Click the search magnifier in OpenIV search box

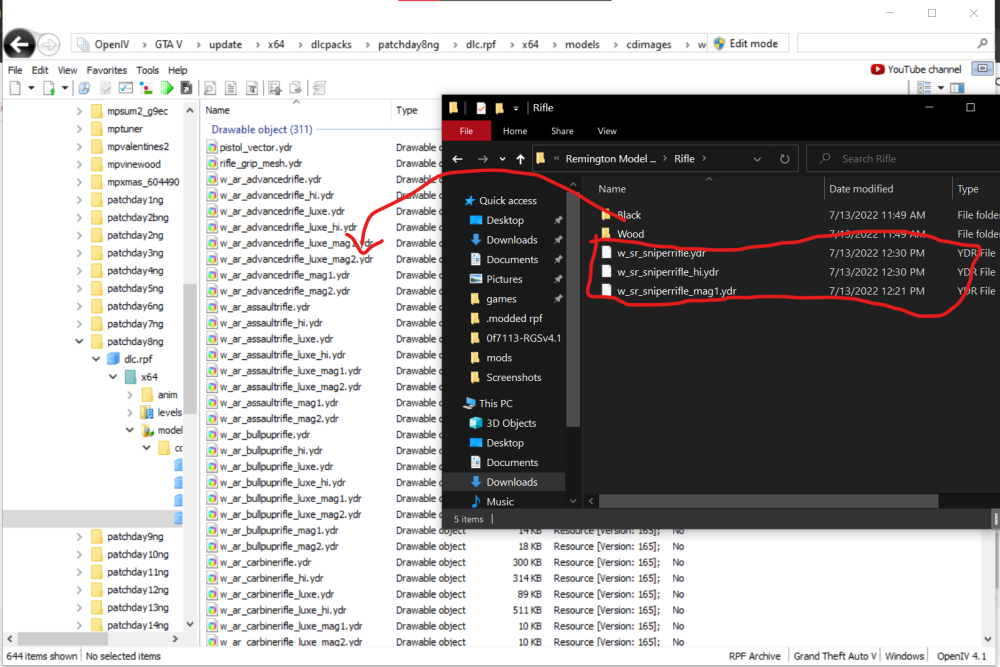click(x=982, y=43)
